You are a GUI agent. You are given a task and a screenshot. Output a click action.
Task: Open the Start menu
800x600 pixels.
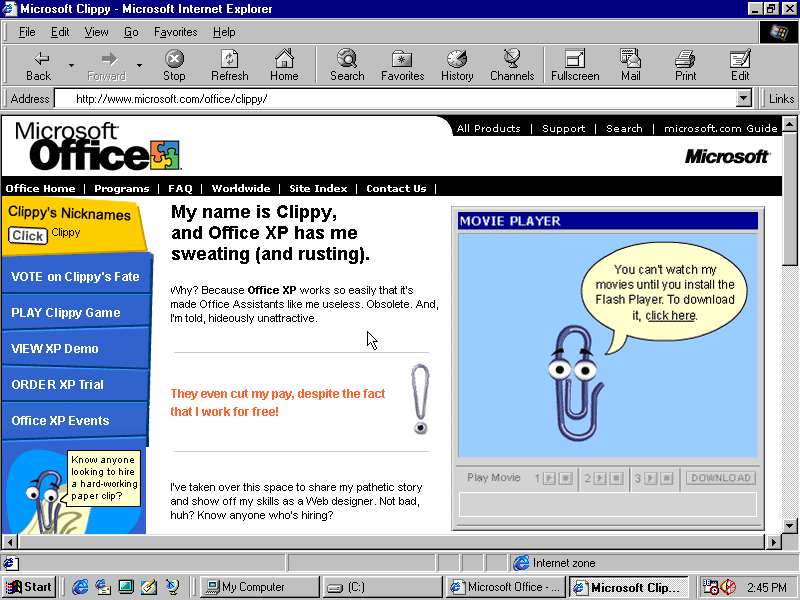point(29,587)
